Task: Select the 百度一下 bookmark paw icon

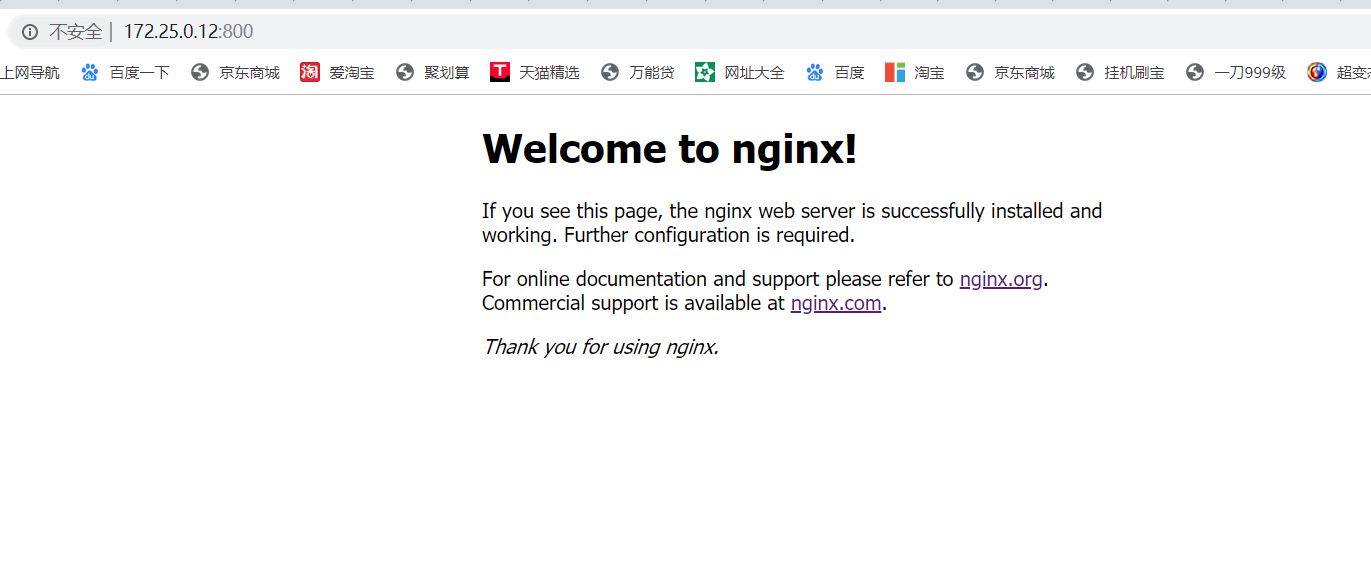Action: 89,71
